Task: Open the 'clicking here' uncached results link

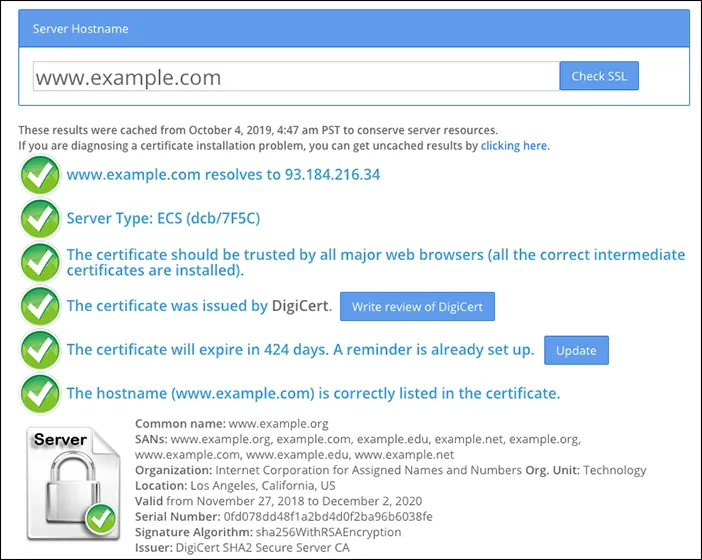Action: pyautogui.click(x=514, y=146)
